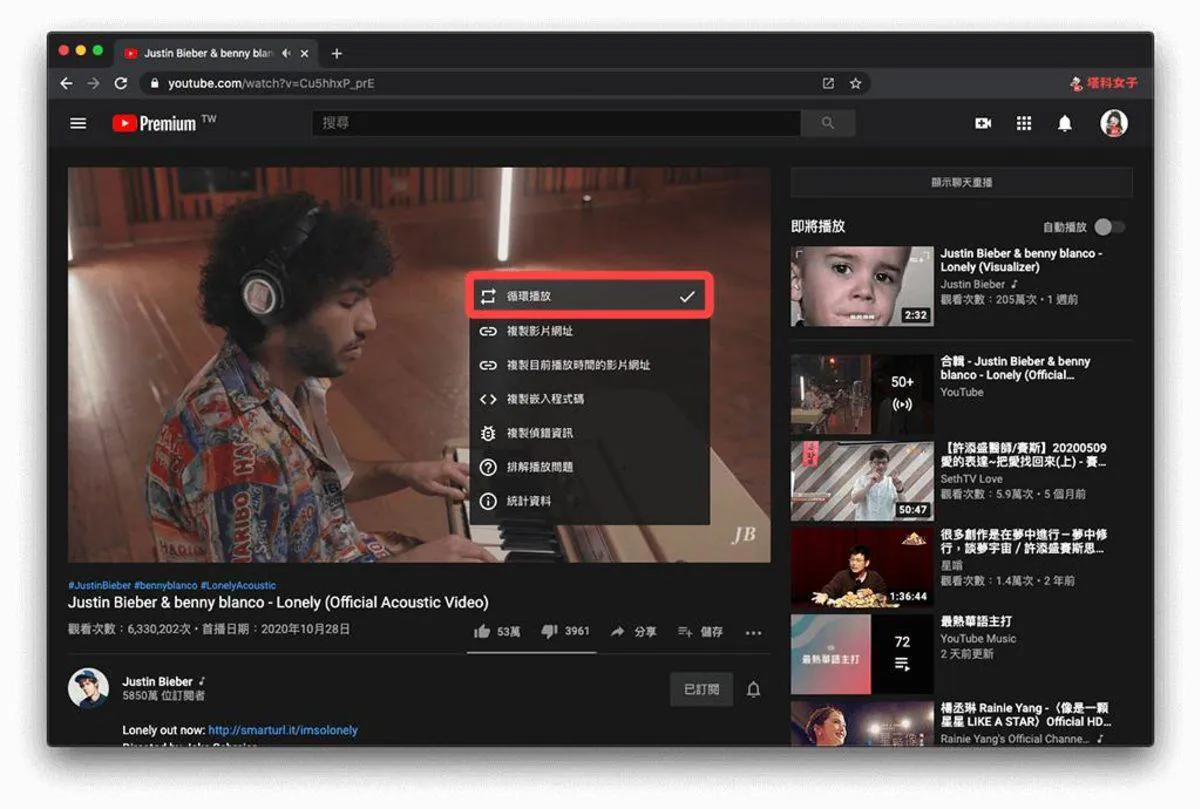Reload the page with refresh icon
The image size is (1200, 809).
click(121, 83)
